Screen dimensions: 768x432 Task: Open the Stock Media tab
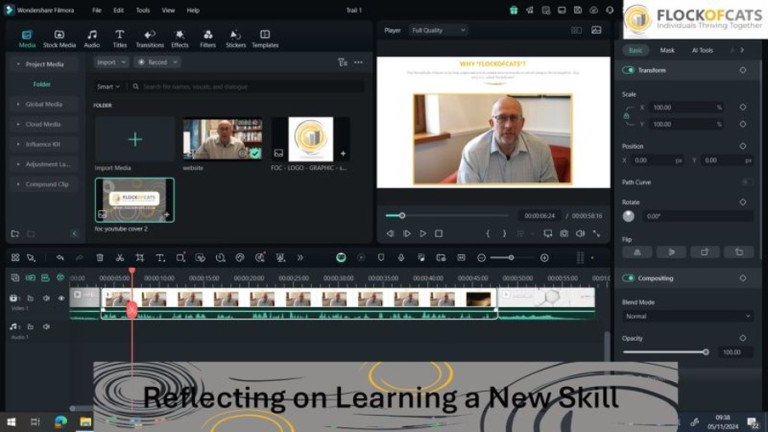click(59, 39)
